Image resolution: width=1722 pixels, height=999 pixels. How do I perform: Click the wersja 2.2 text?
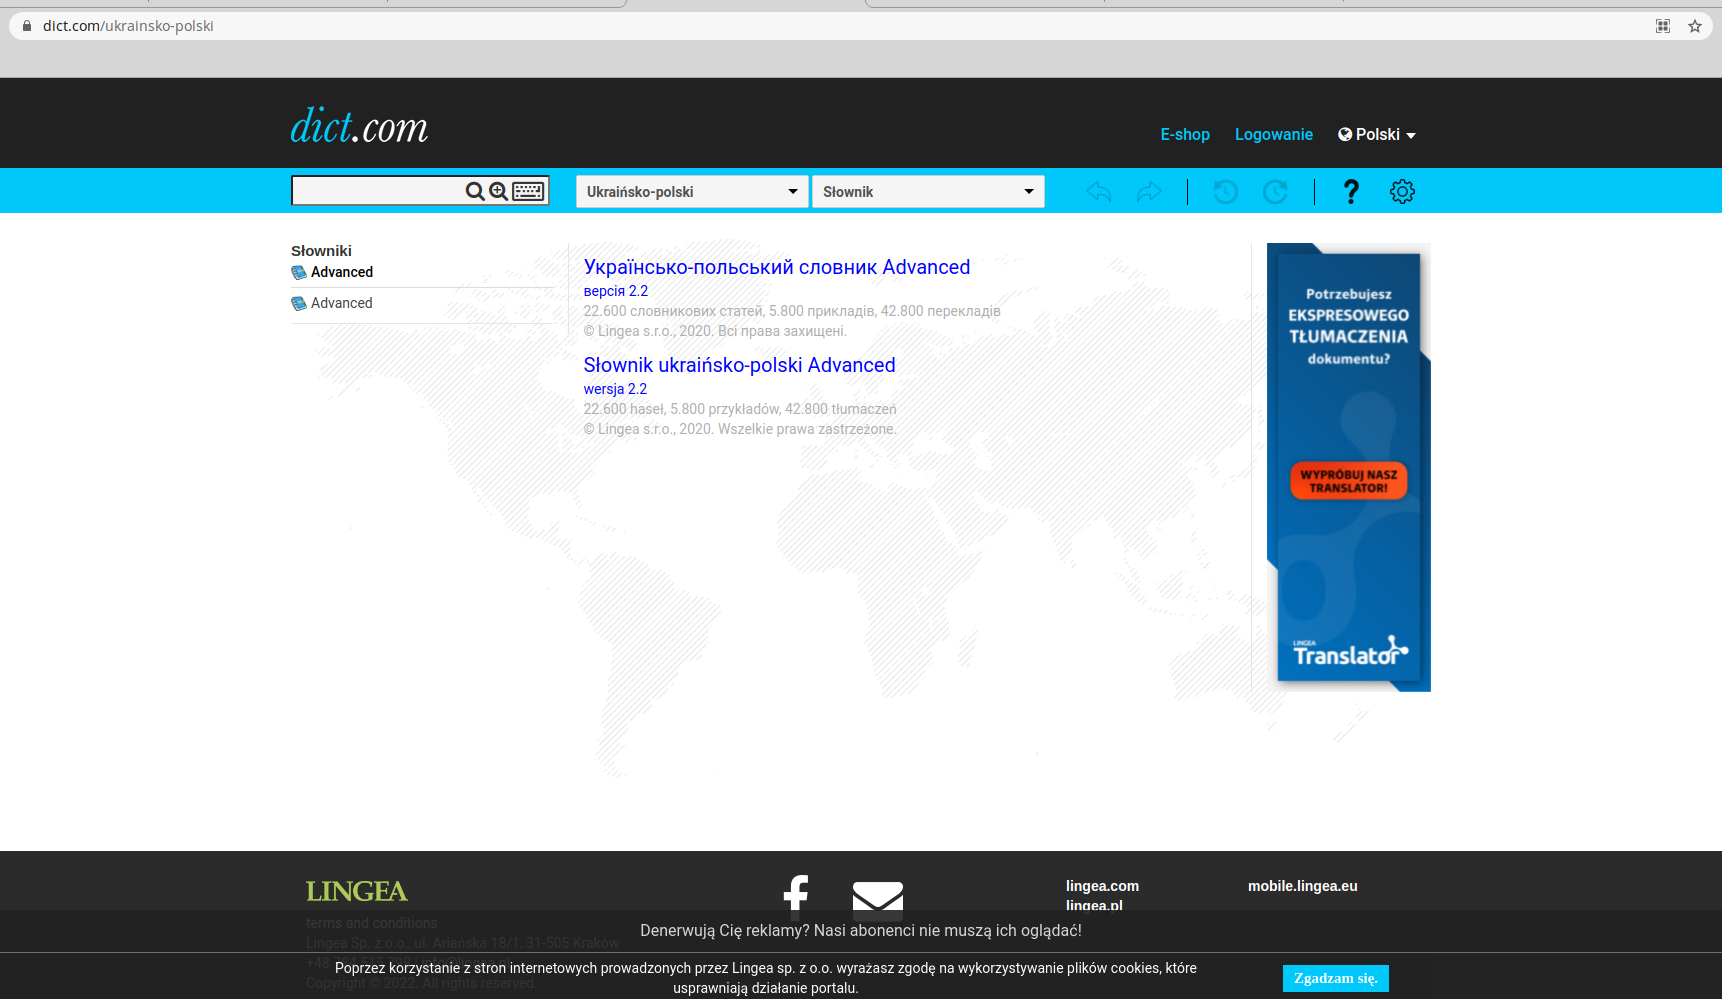[615, 389]
